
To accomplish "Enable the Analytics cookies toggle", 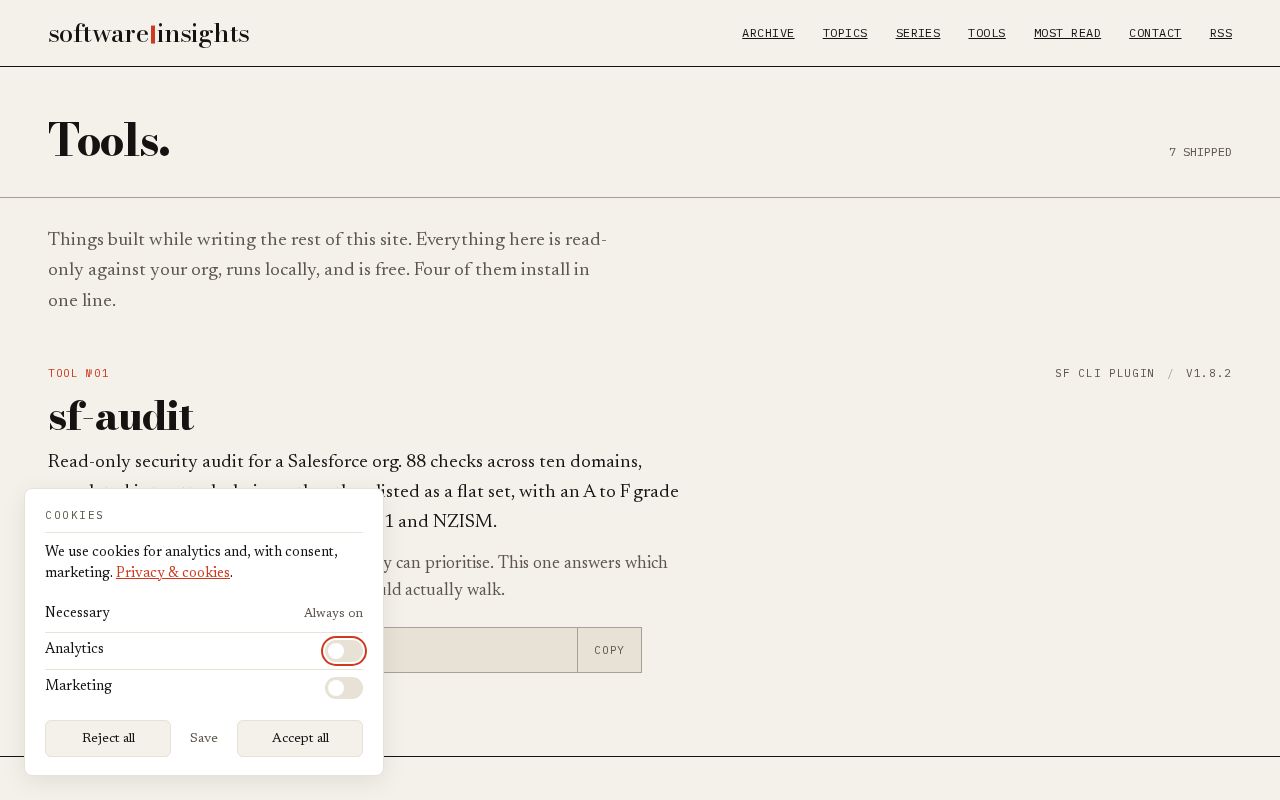I will click(344, 651).
